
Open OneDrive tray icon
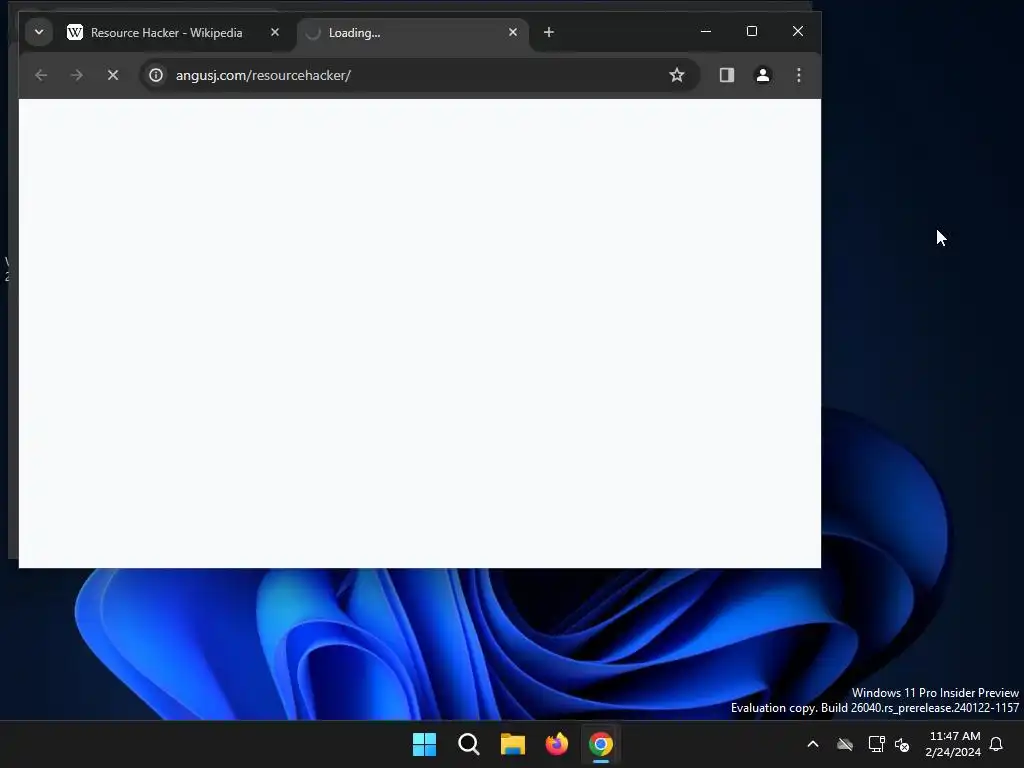click(845, 744)
